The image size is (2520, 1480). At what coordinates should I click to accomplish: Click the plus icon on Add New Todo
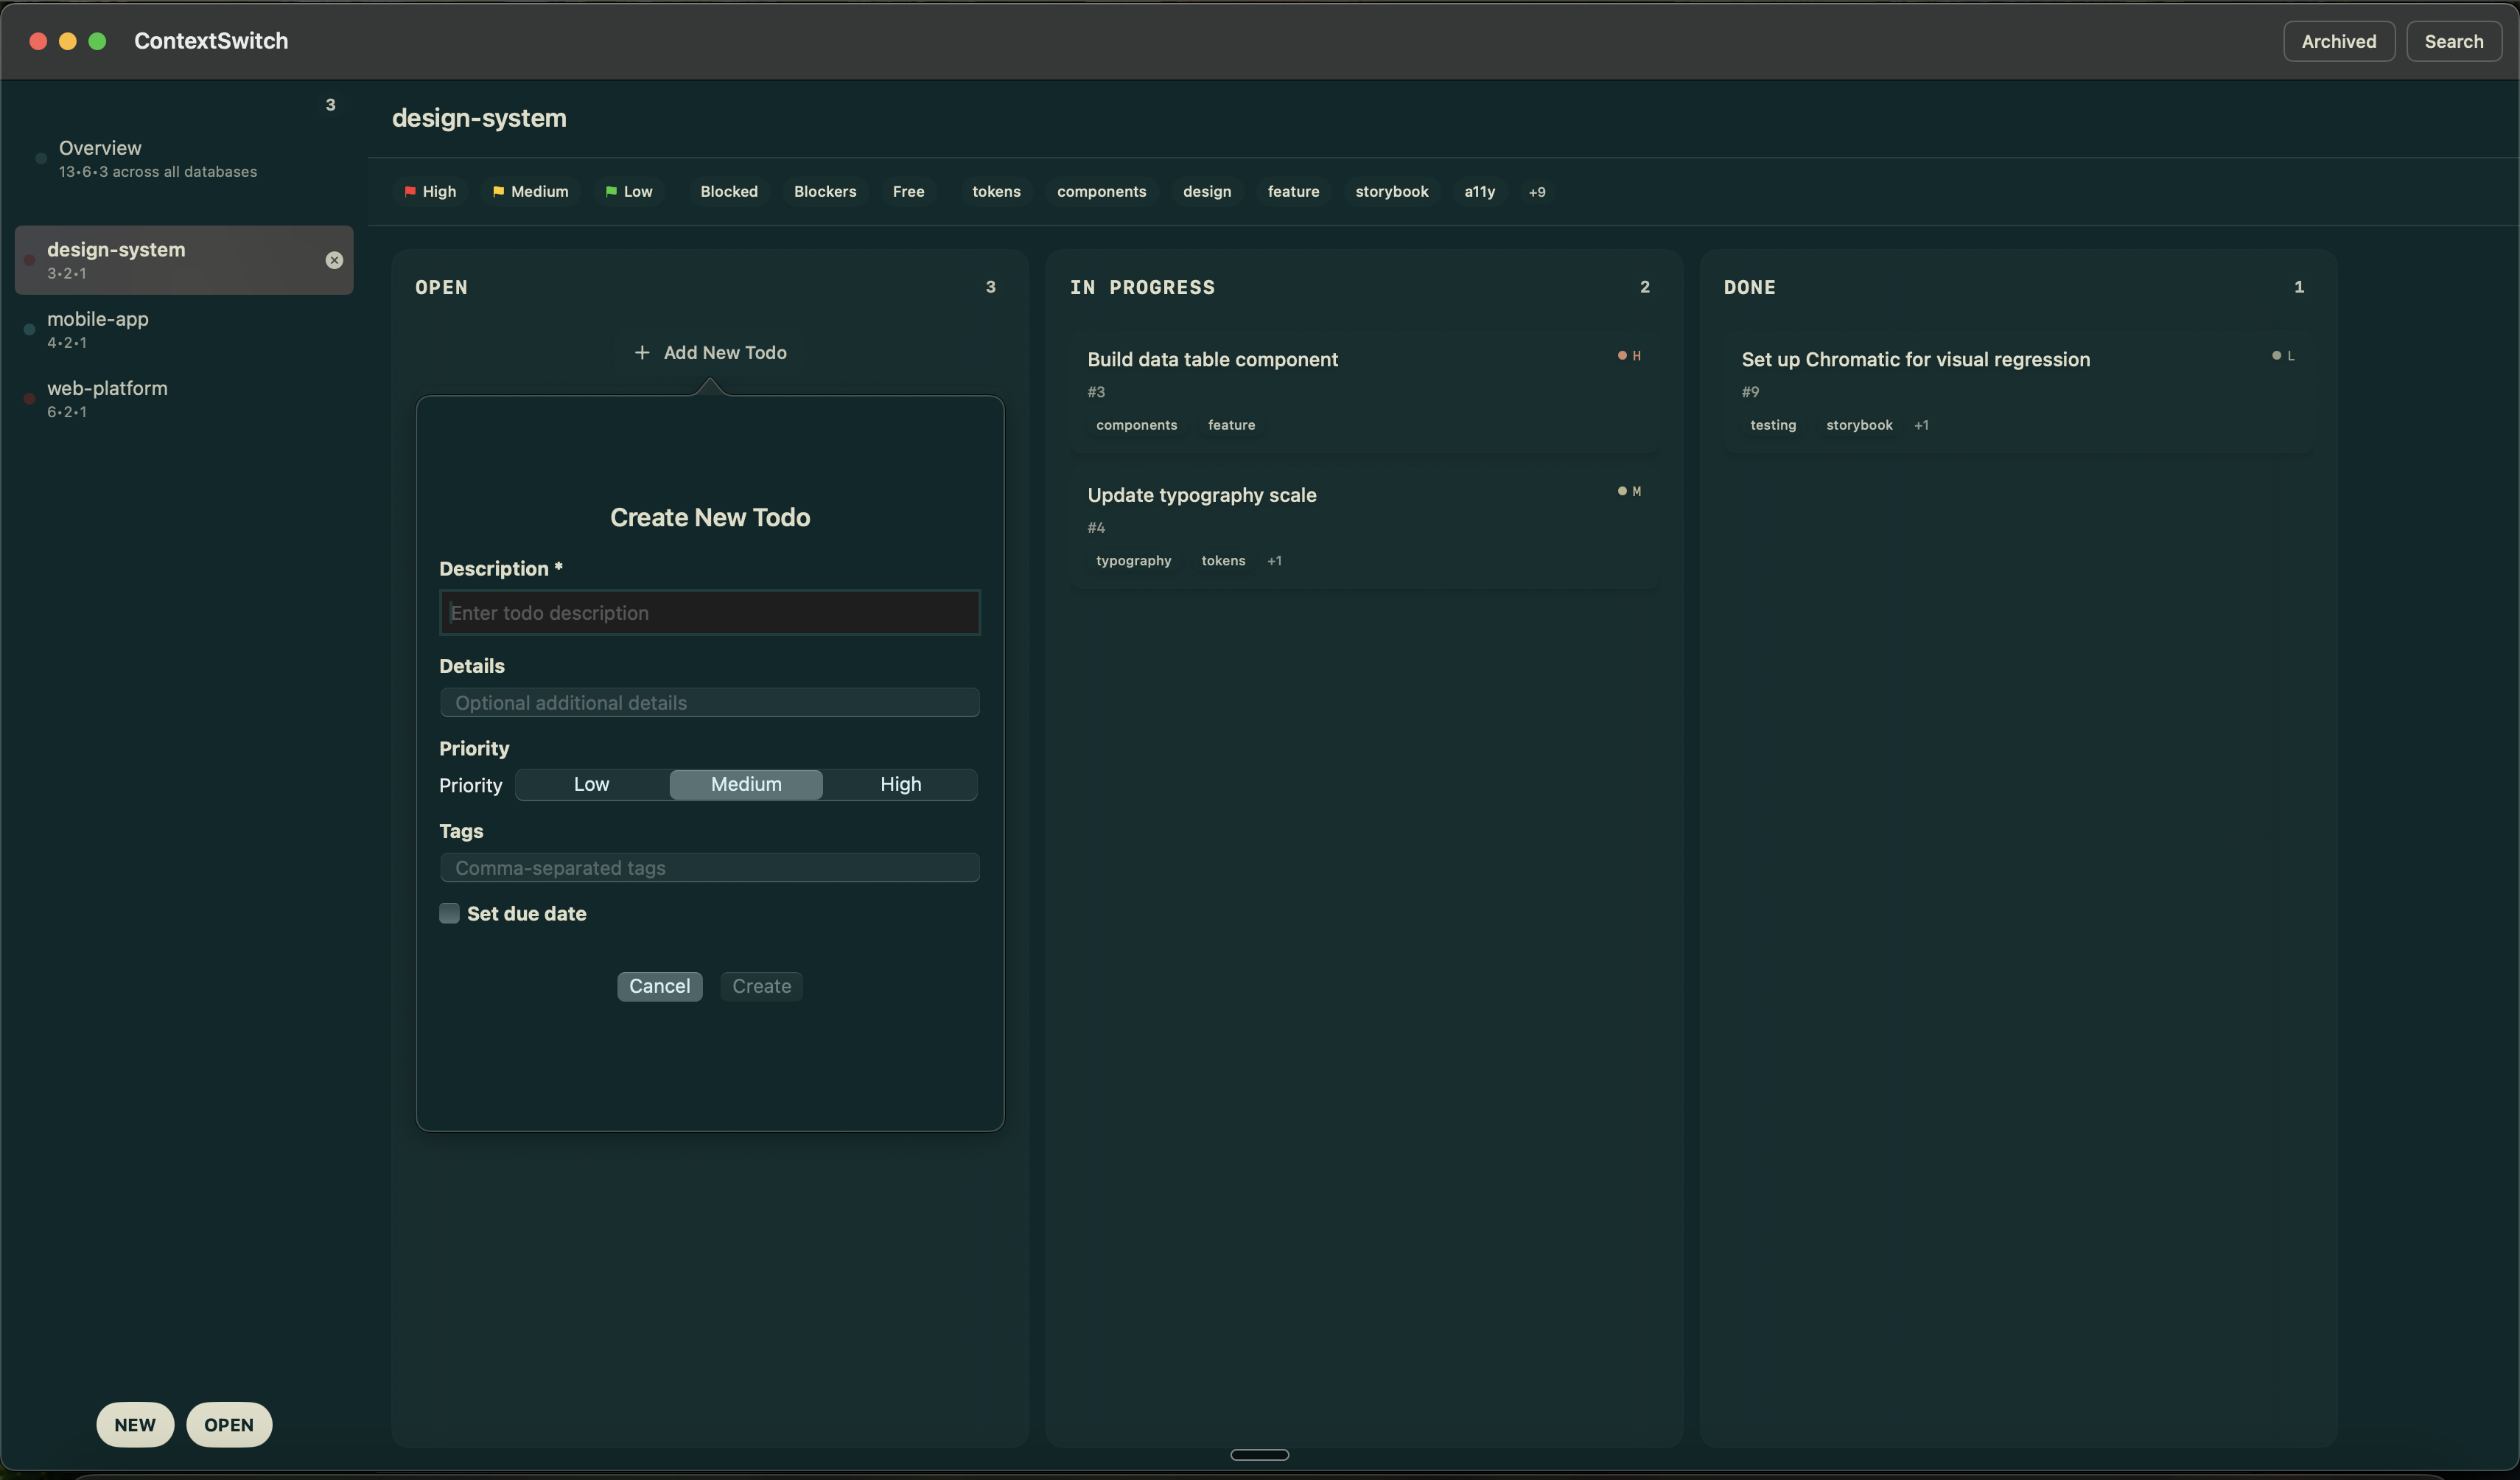641,352
